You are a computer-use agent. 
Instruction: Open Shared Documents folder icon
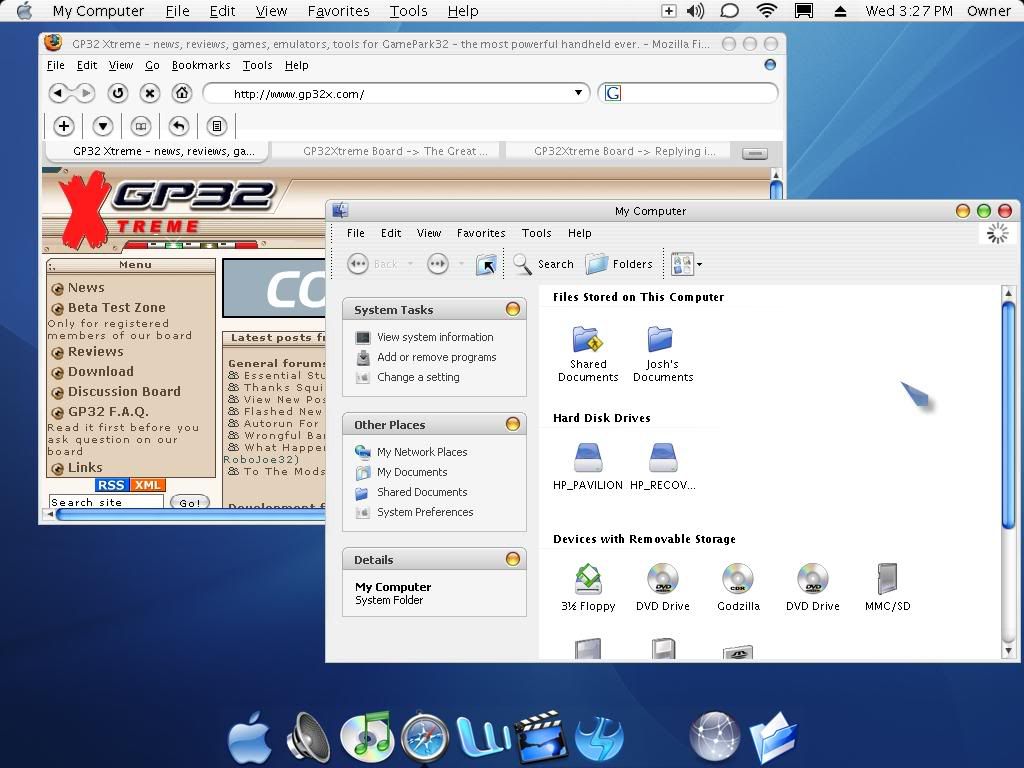click(588, 353)
